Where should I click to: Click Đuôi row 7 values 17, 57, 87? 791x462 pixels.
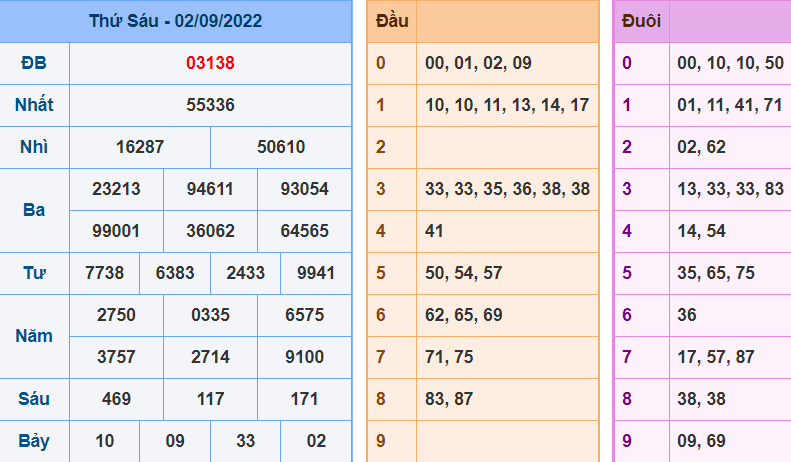point(715,357)
